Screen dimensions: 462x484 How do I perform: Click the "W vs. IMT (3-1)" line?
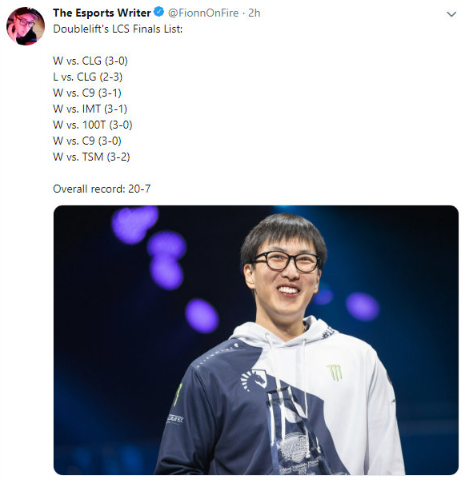pos(90,109)
